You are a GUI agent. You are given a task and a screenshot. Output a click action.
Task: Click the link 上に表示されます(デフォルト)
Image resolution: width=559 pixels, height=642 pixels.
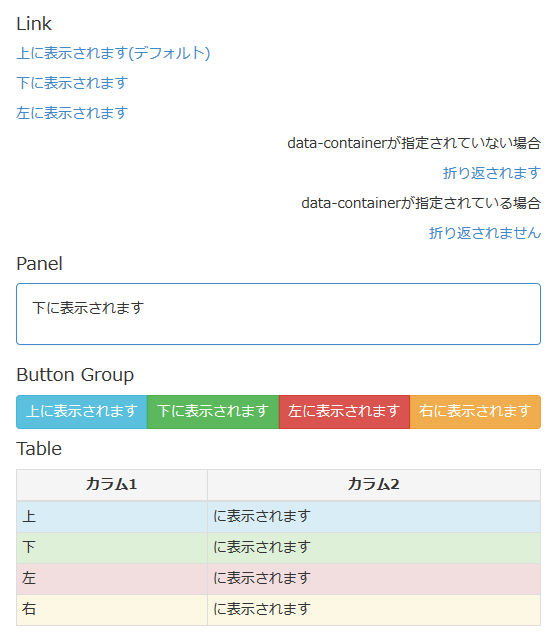point(113,53)
